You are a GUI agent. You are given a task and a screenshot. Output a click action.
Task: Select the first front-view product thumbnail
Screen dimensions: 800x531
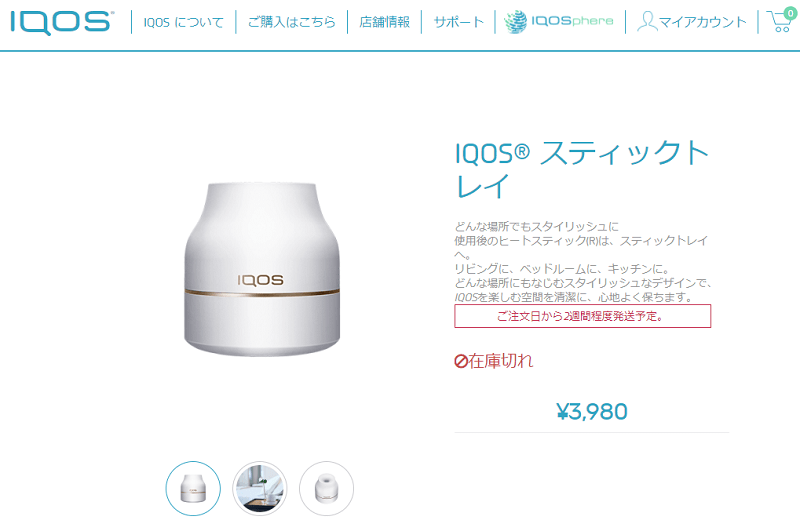[x=193, y=488]
